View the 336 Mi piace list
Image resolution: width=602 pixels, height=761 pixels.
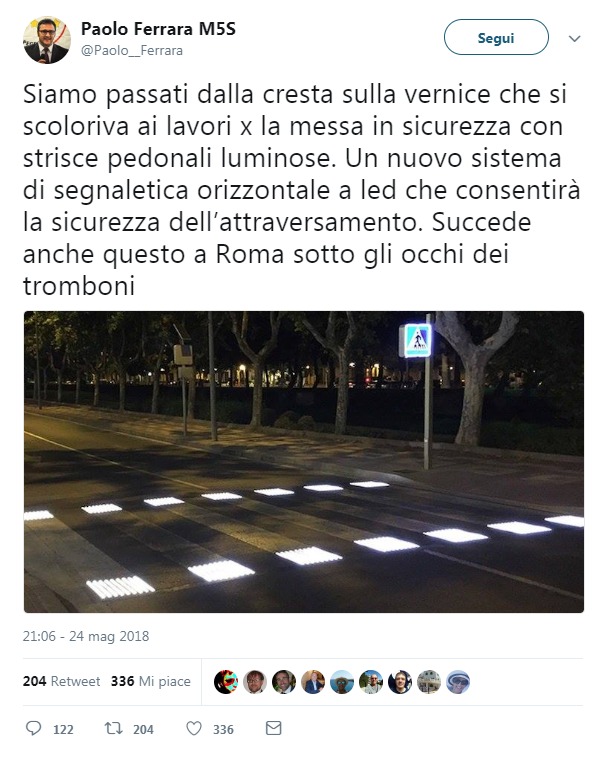pos(150,681)
